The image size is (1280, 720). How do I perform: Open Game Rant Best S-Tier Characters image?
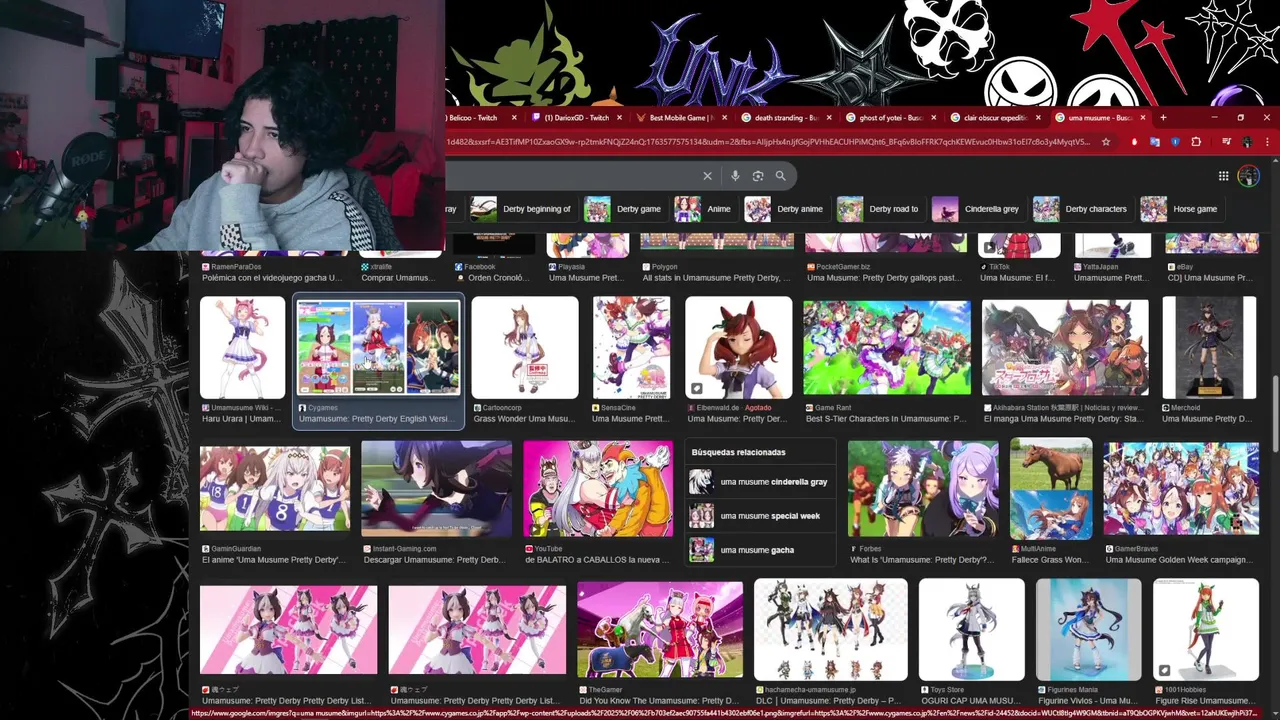(x=887, y=348)
